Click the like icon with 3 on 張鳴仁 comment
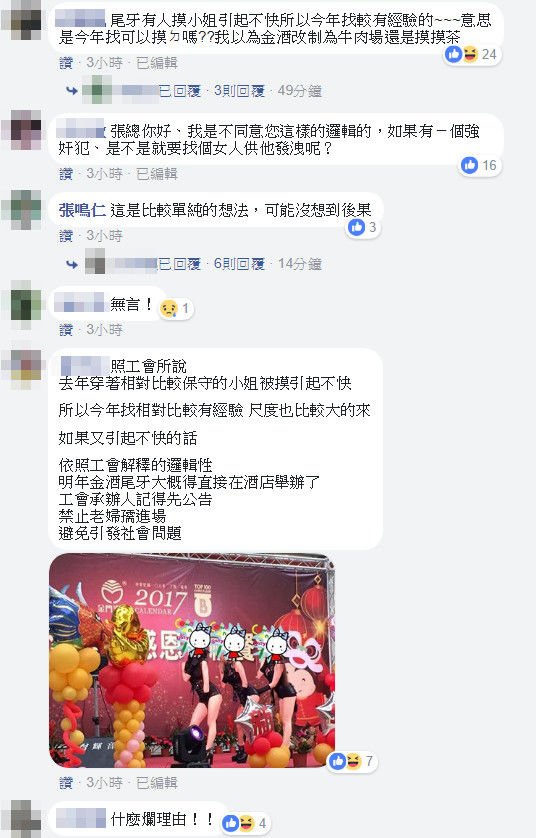This screenshot has width=536, height=838. coord(363,228)
